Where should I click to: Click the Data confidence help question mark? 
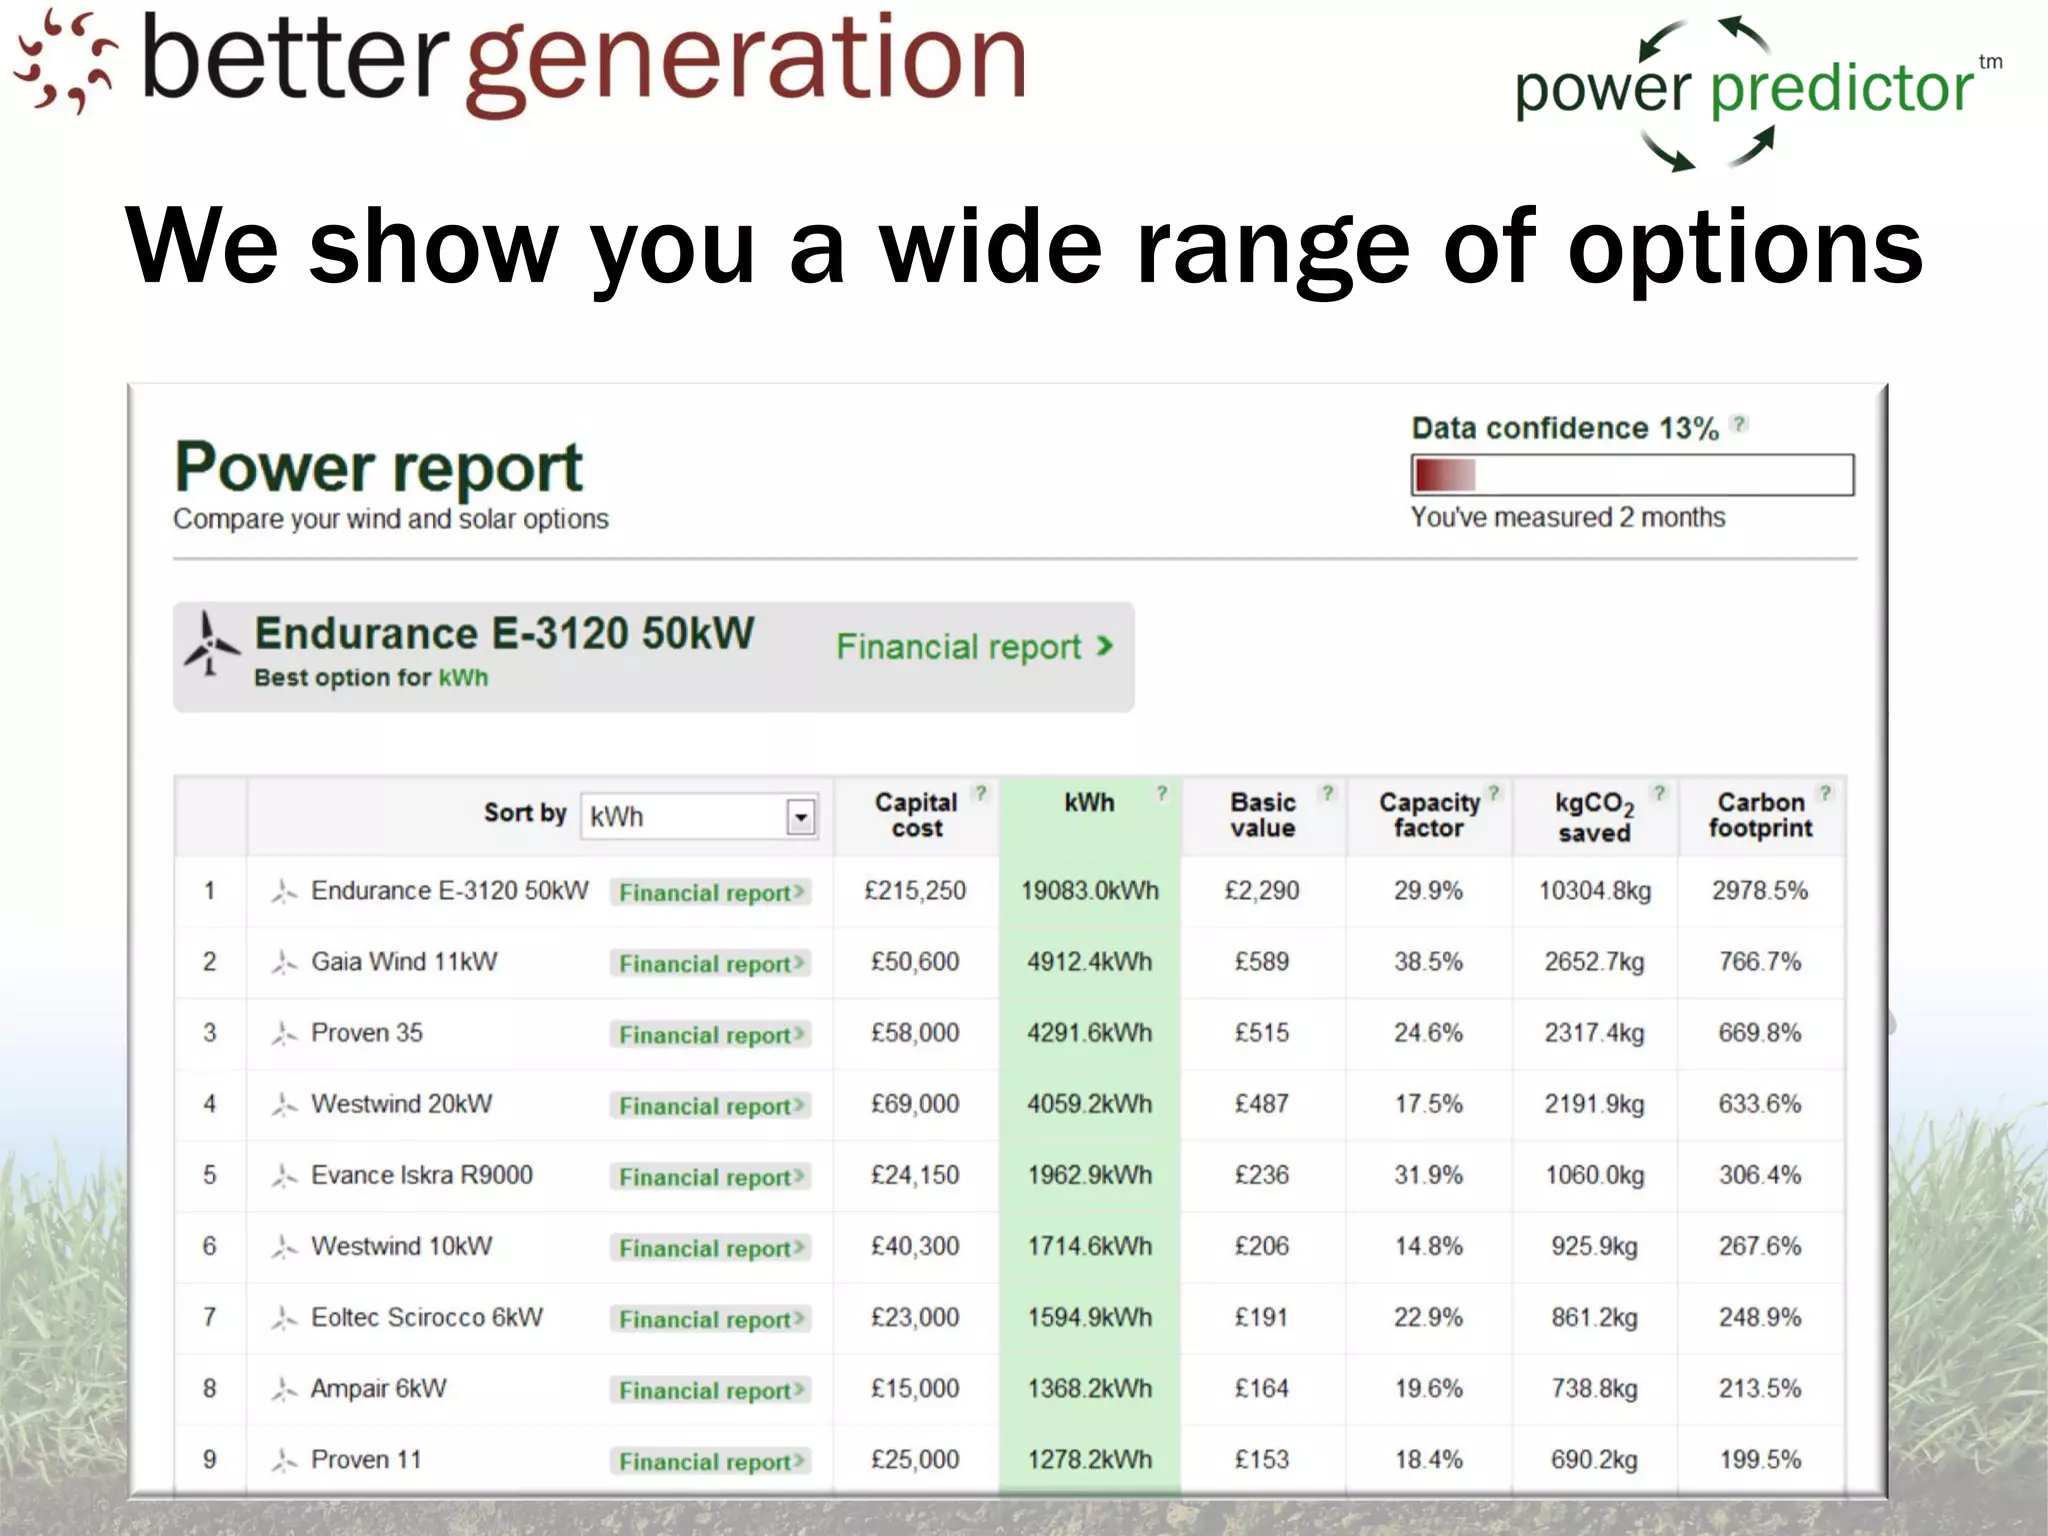pyautogui.click(x=1740, y=424)
